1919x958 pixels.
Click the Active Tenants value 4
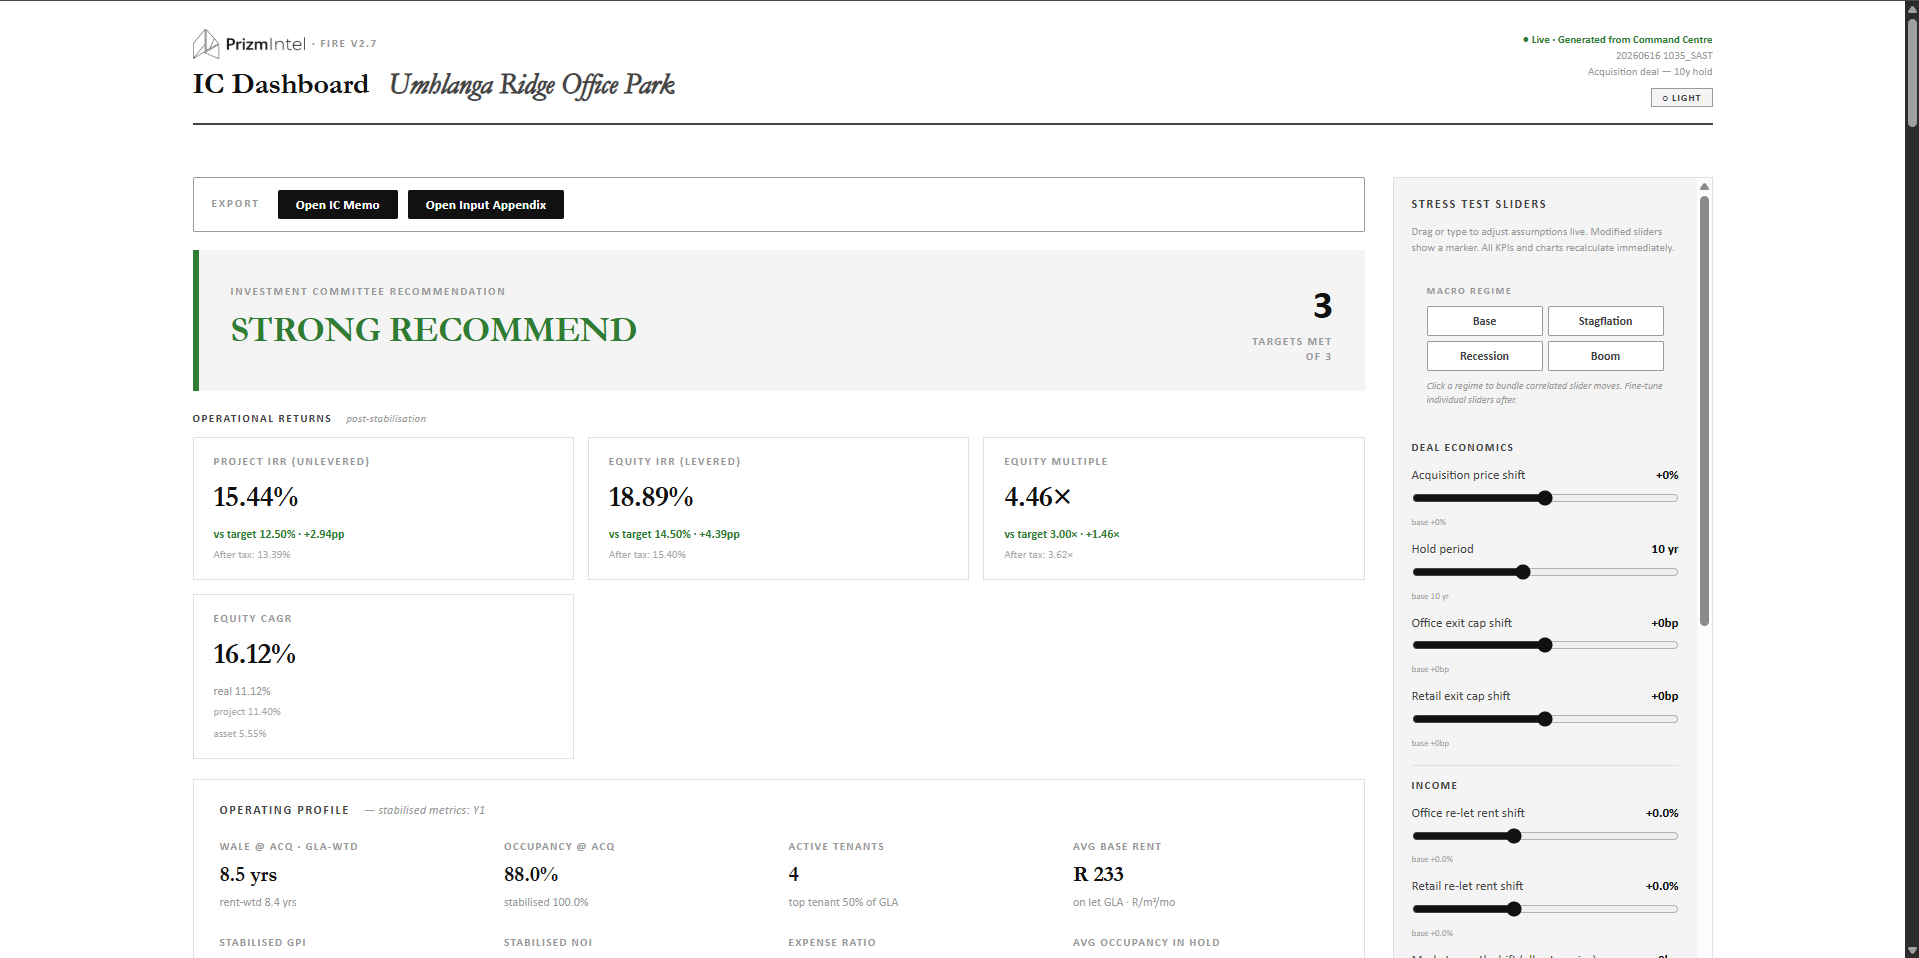(794, 874)
